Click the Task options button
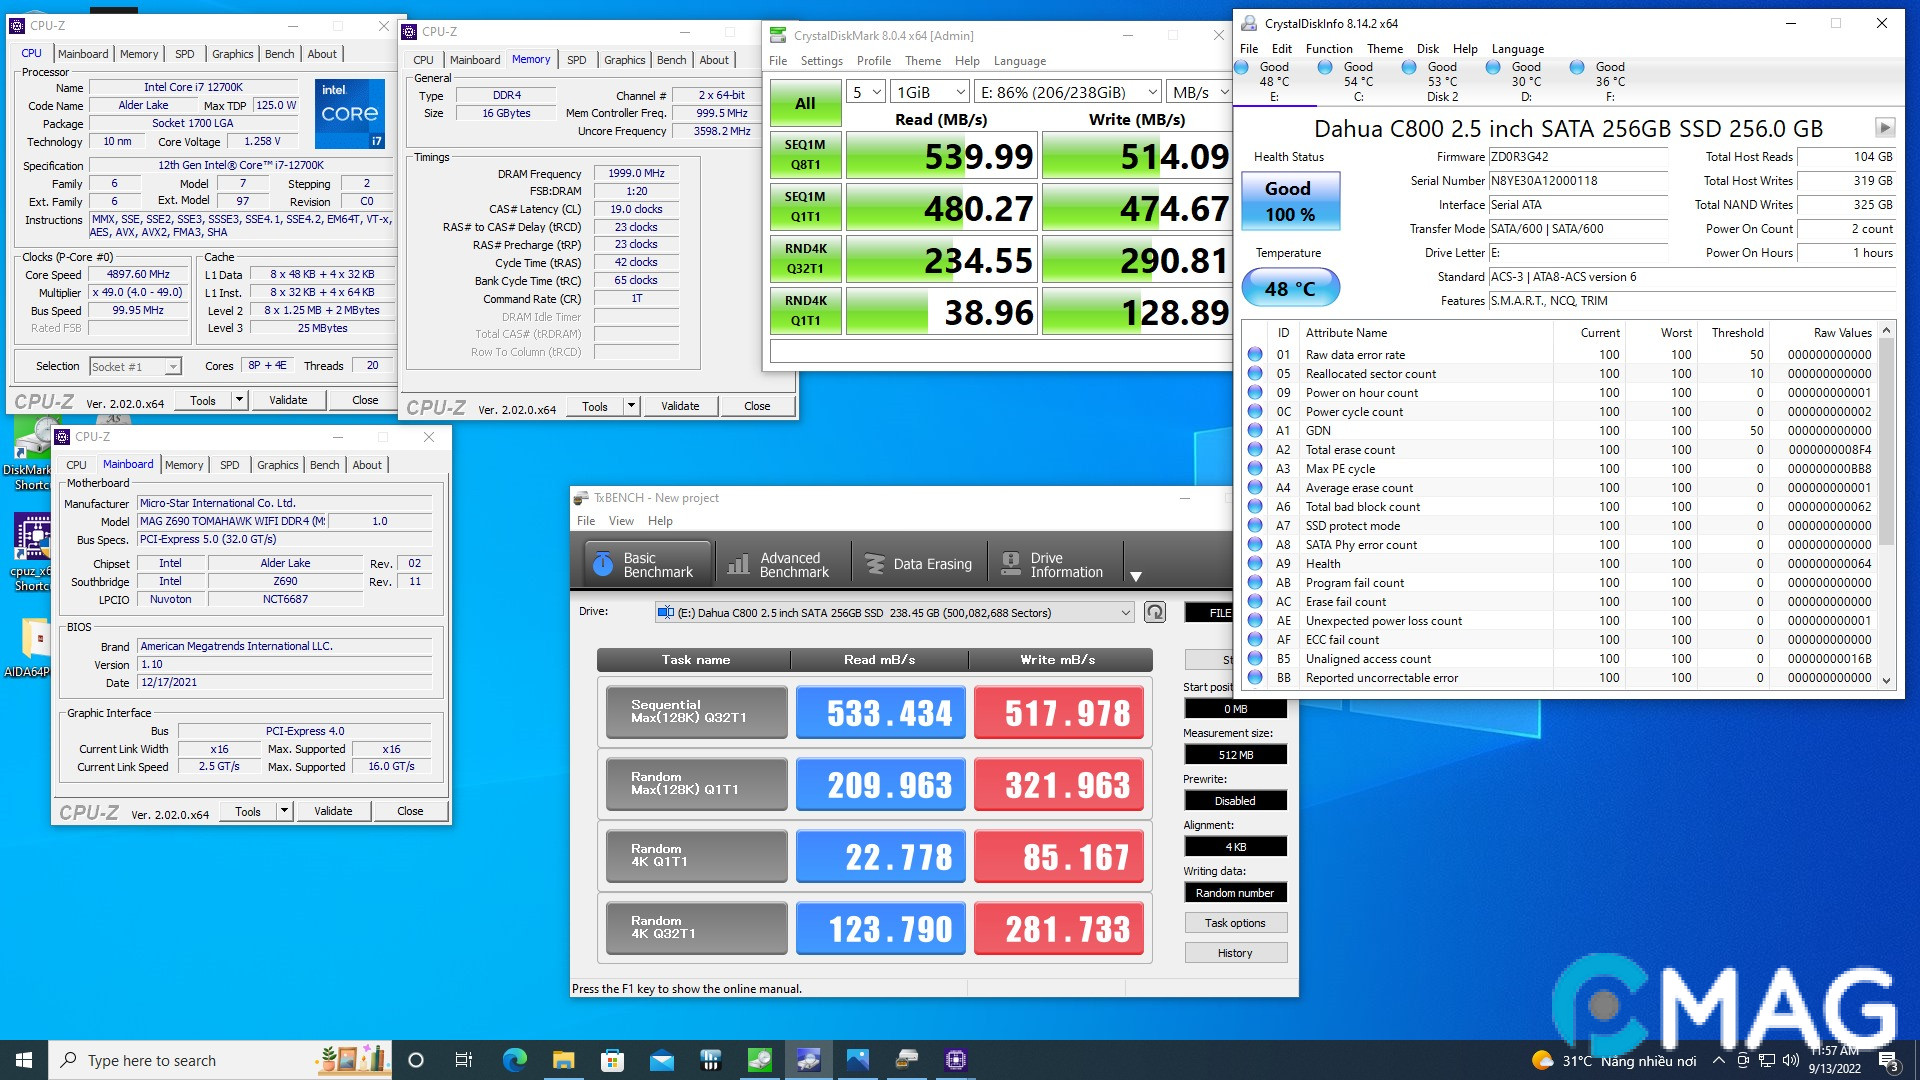The width and height of the screenshot is (1920, 1080). (1234, 923)
